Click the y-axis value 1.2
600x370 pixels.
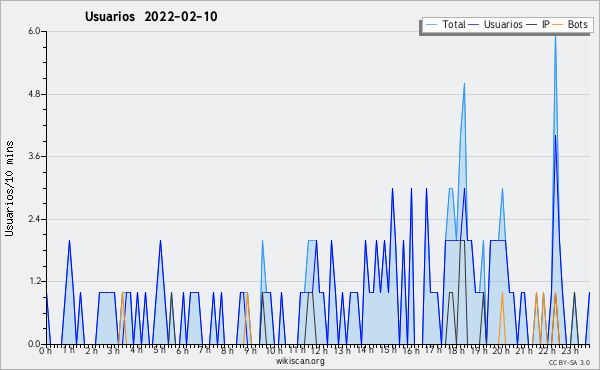(x=34, y=282)
